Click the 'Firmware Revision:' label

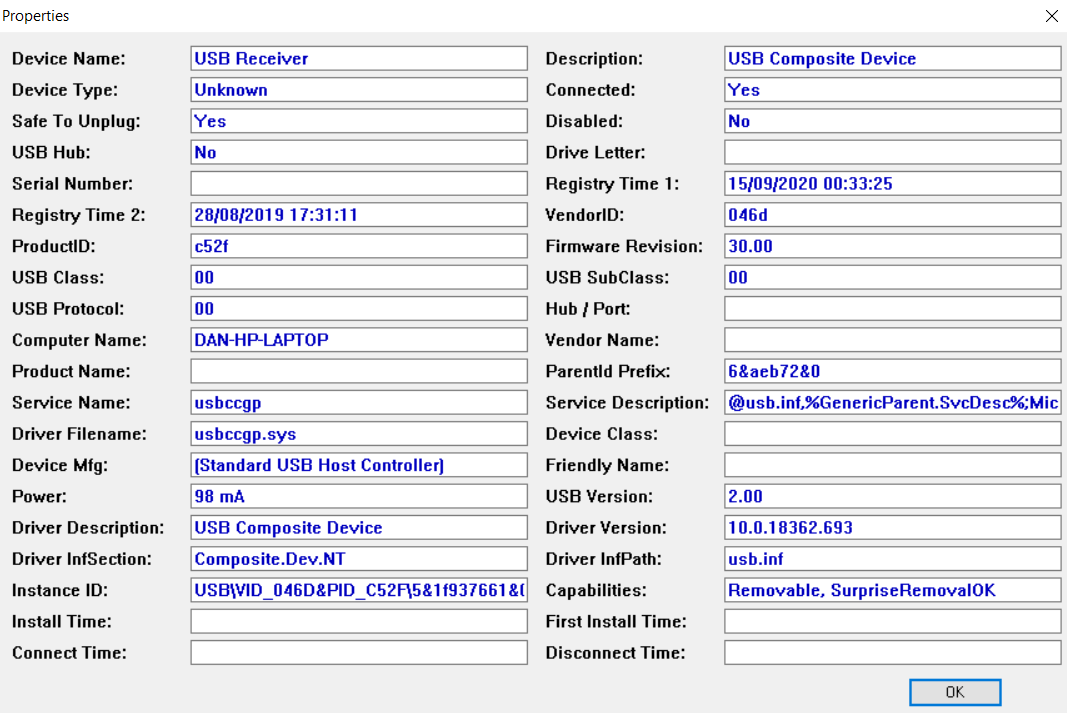(x=624, y=246)
